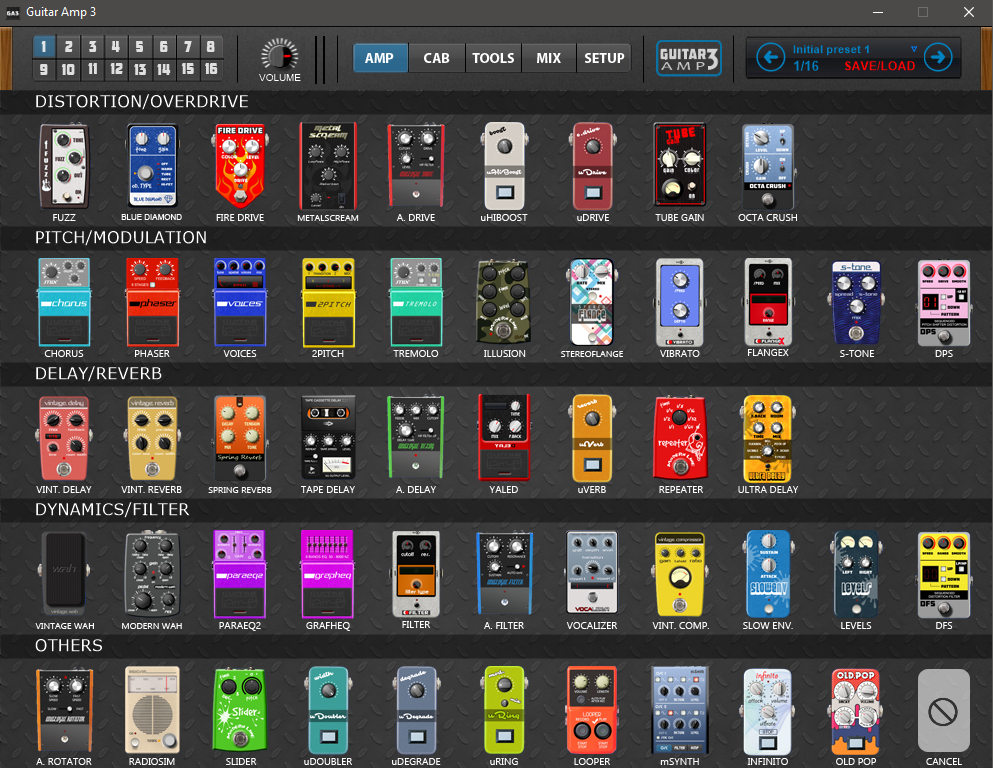Image resolution: width=993 pixels, height=768 pixels.
Task: Switch to the MIX tab
Action: (548, 58)
